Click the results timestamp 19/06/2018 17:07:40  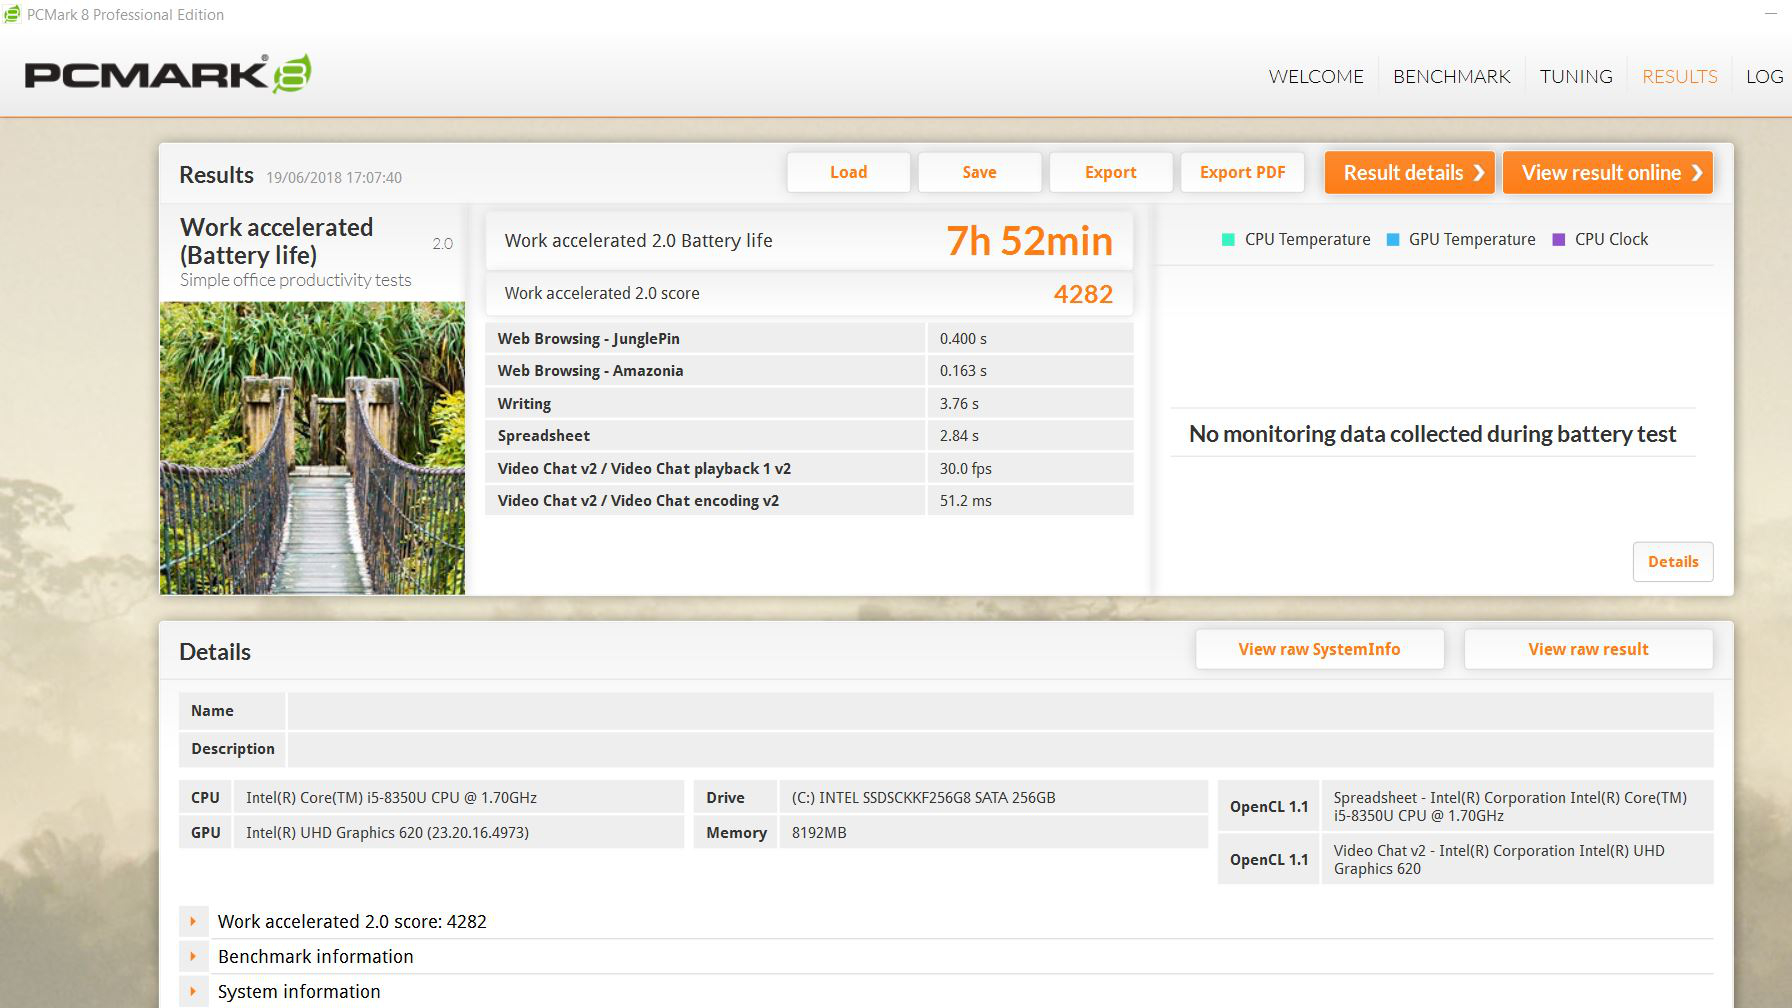pyautogui.click(x=334, y=178)
